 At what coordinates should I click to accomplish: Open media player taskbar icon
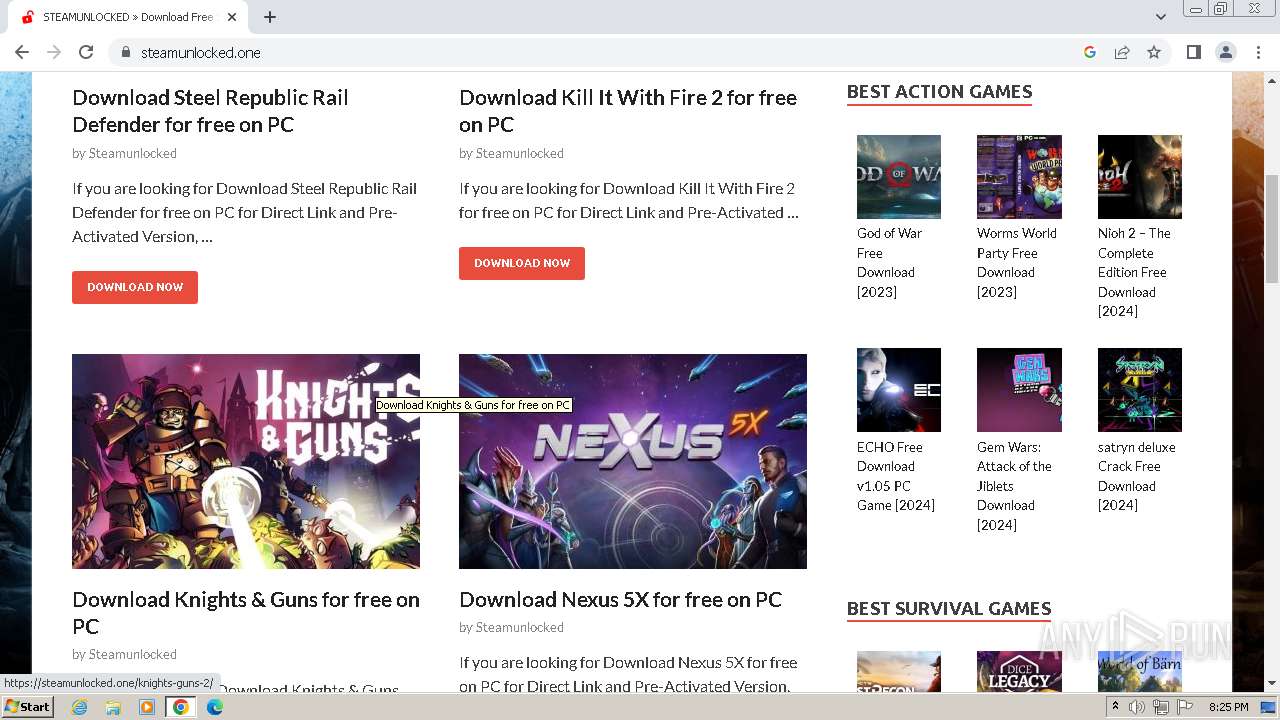pyautogui.click(x=147, y=707)
